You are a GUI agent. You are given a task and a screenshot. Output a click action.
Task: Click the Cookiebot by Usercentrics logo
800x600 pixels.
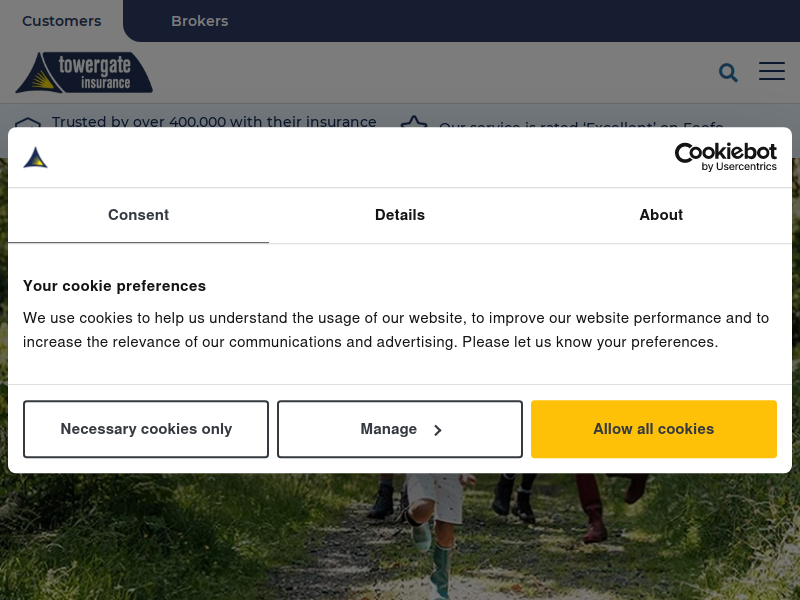(726, 157)
